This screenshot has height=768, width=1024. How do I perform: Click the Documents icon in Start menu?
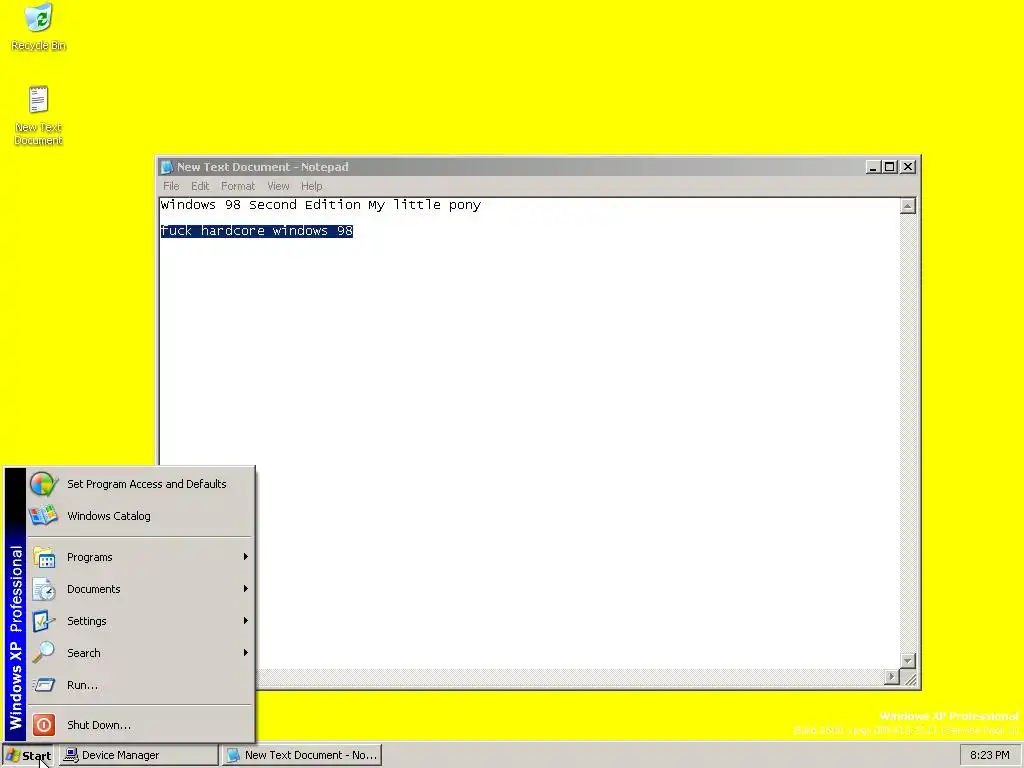coord(44,589)
